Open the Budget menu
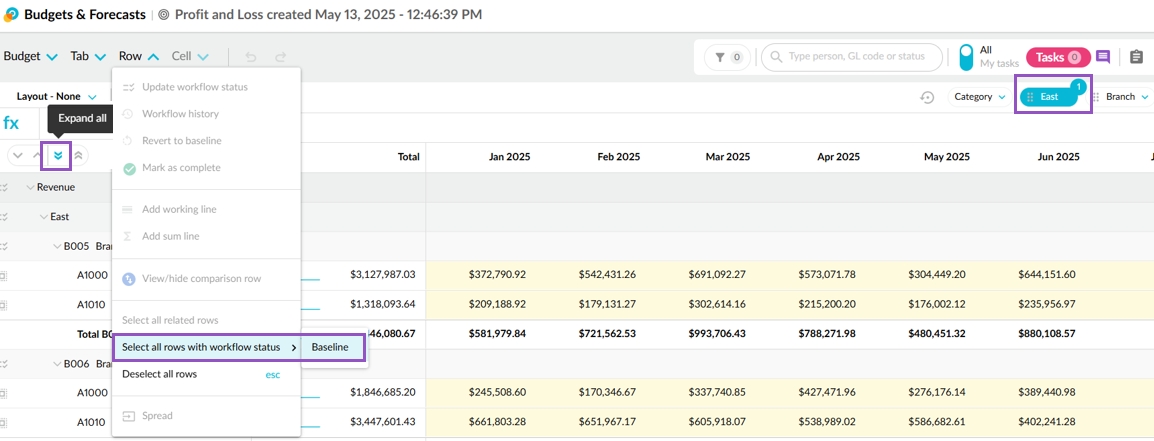 point(30,57)
